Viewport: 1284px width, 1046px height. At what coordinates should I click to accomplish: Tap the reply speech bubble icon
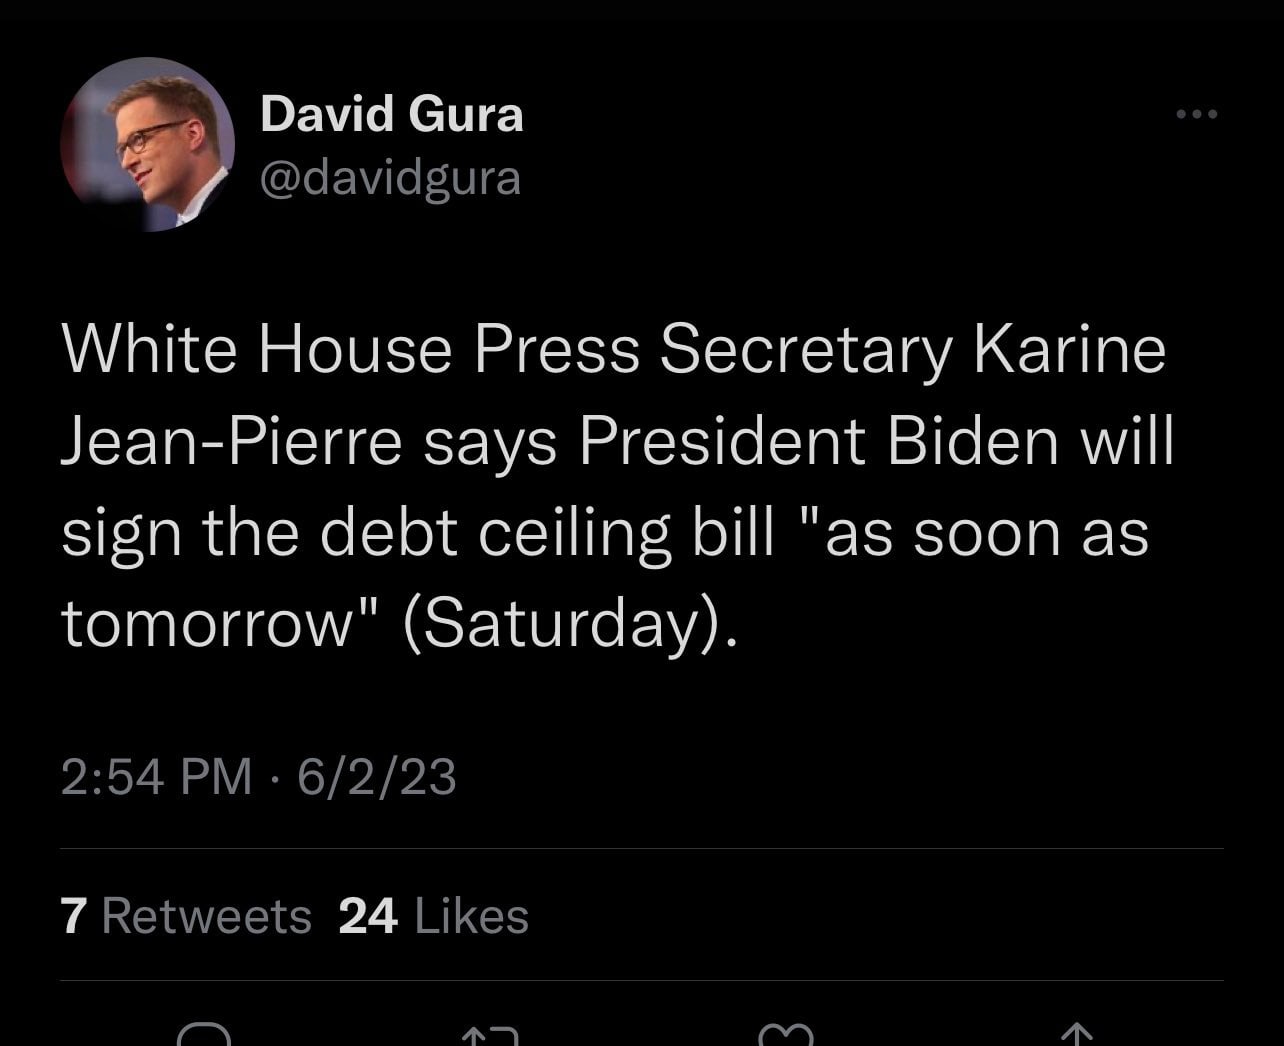(204, 1035)
